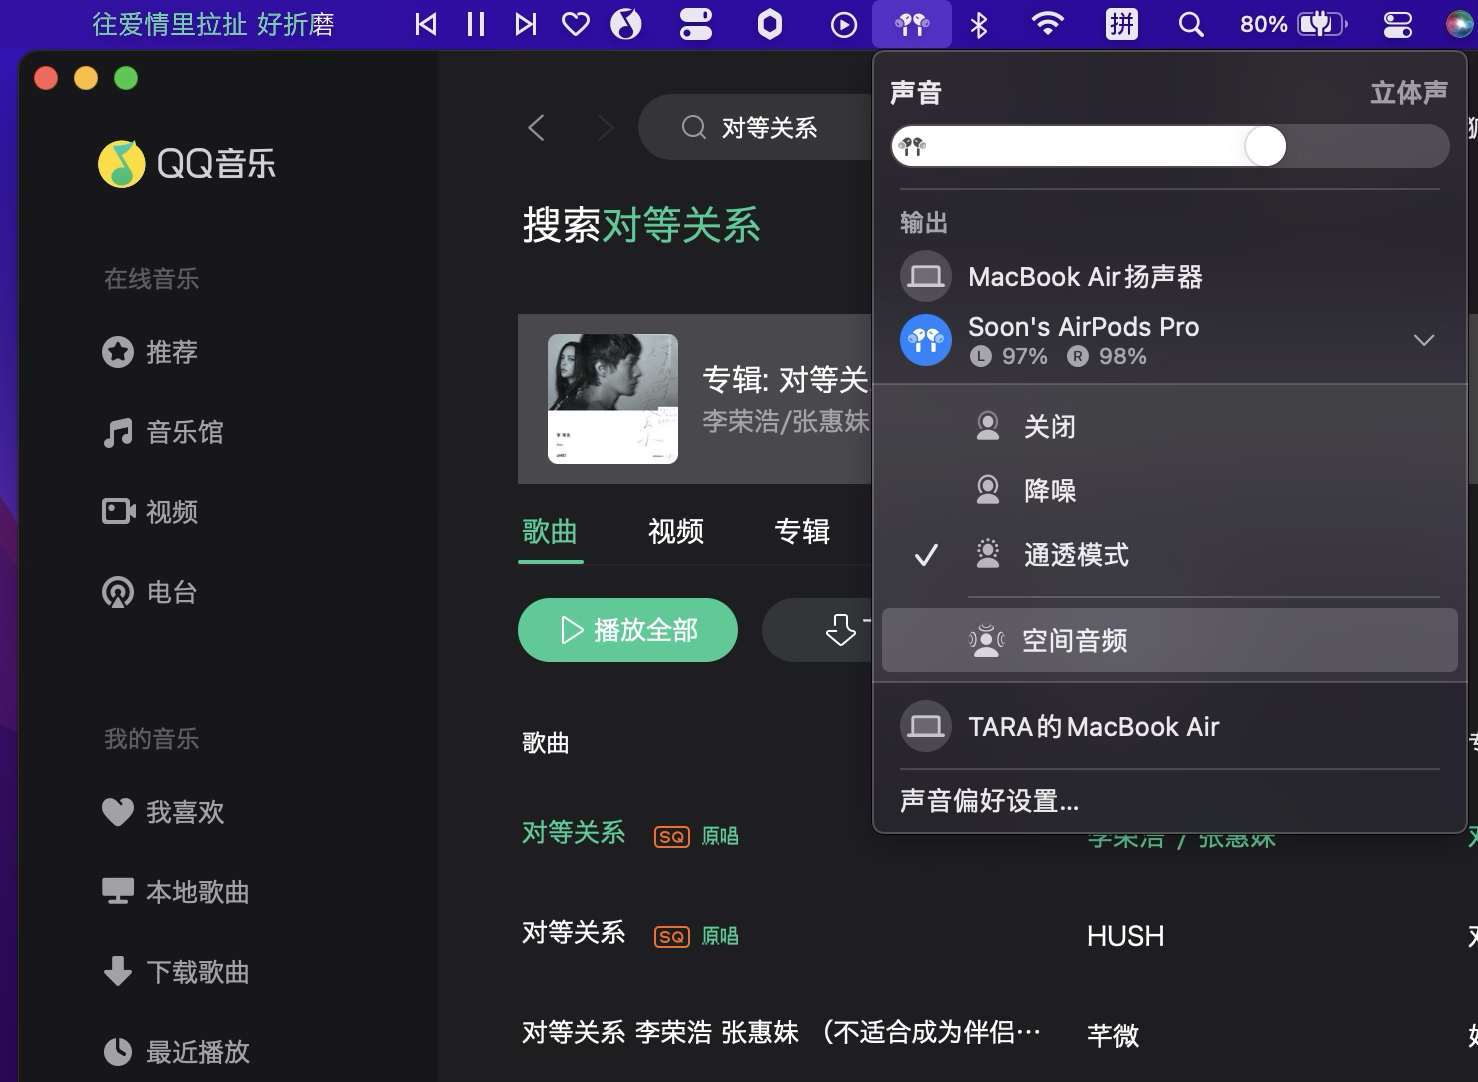Open 最近播放 in the sidebar
Viewport: 1478px width, 1082px height.
[176, 1052]
